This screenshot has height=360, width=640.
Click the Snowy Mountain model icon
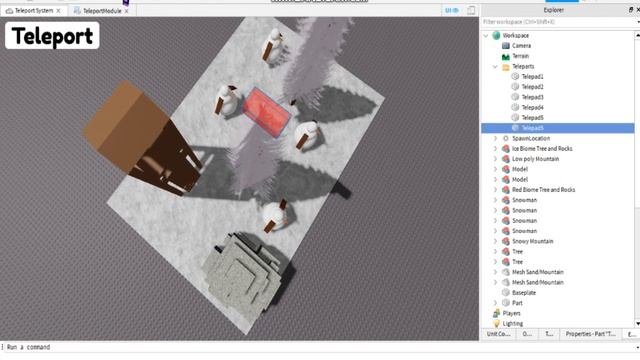click(506, 241)
